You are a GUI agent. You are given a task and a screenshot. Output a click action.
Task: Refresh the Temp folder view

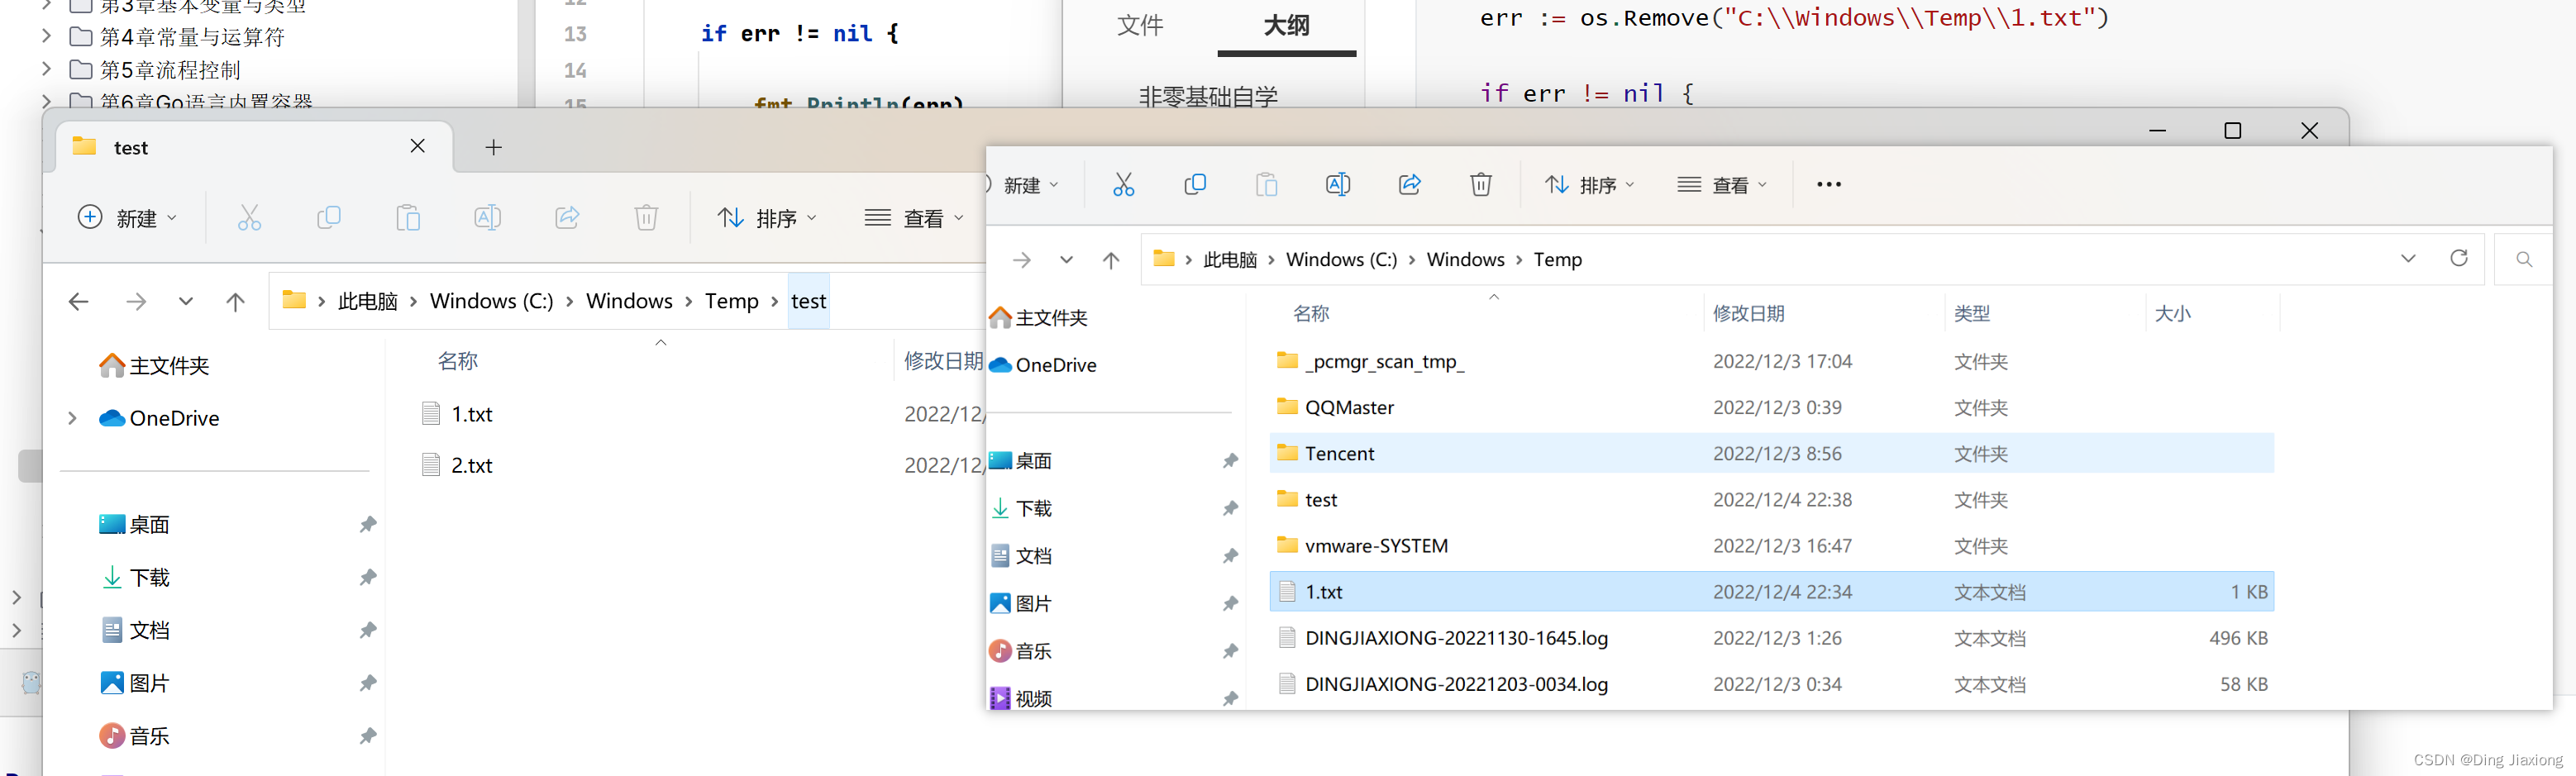tap(2459, 259)
